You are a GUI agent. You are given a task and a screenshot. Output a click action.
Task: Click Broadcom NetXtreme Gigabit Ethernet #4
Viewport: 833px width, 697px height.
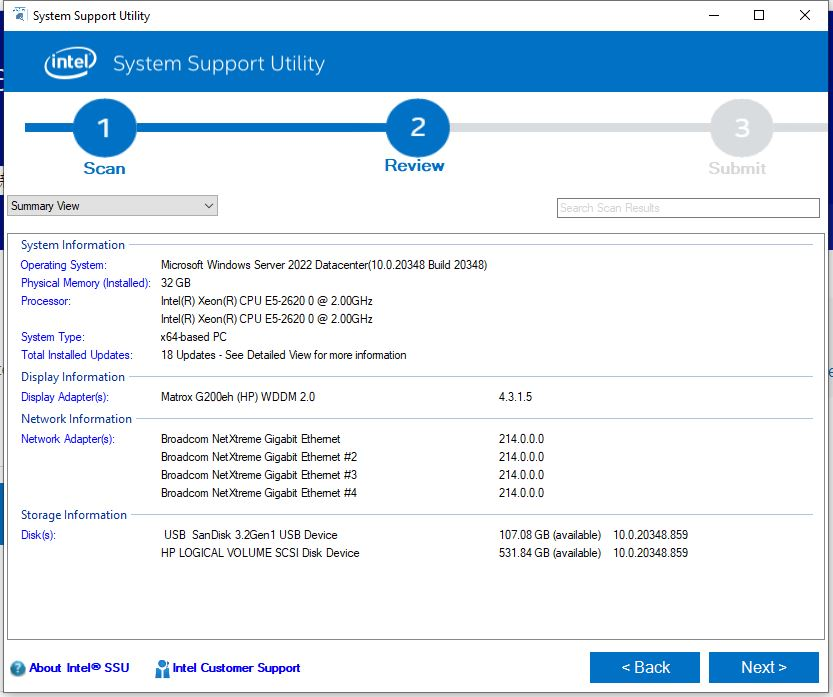tap(259, 494)
